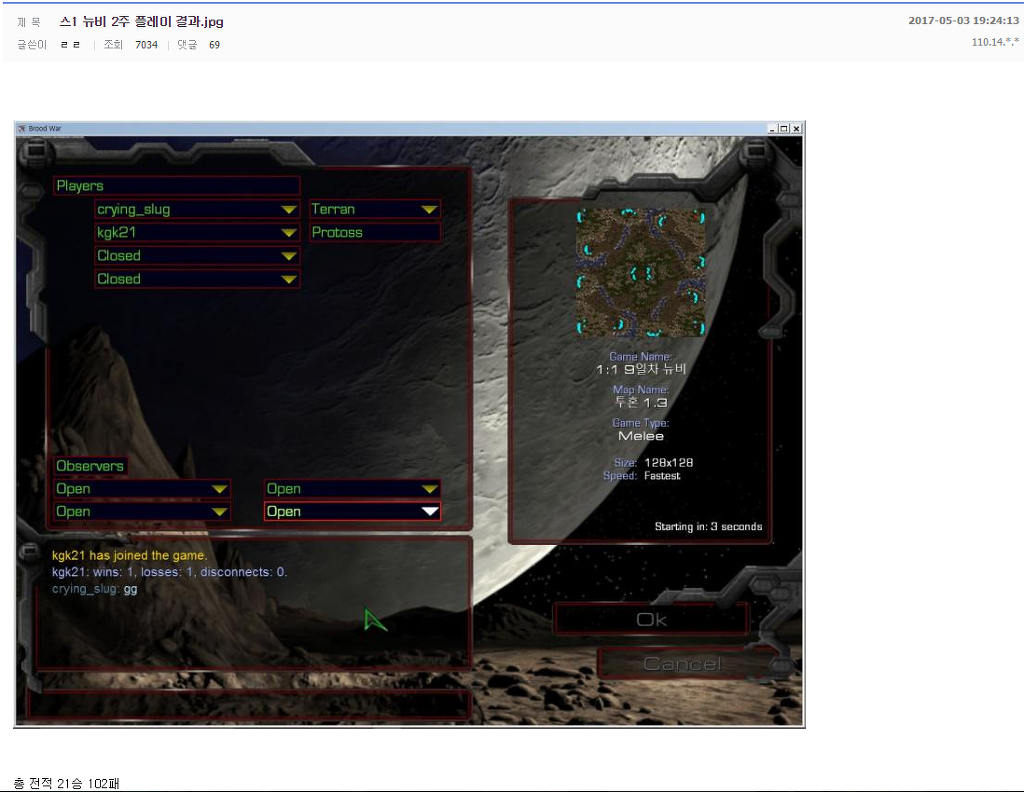
Task: Click the post title 스1 뉴비 2주 플레이 결과.jpg
Action: (x=141, y=21)
